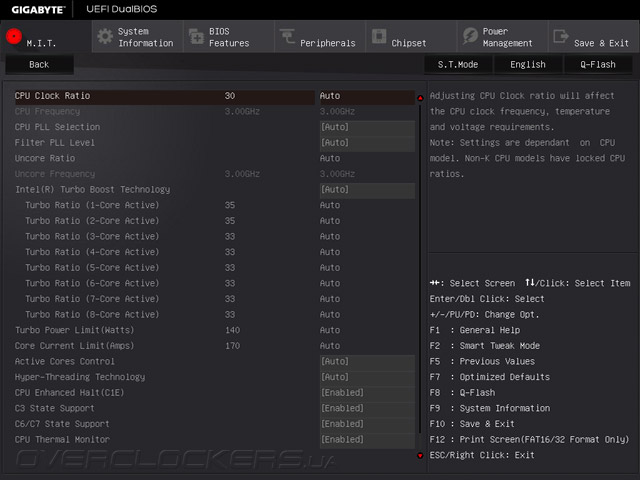Switch to System Information tab

138,37
